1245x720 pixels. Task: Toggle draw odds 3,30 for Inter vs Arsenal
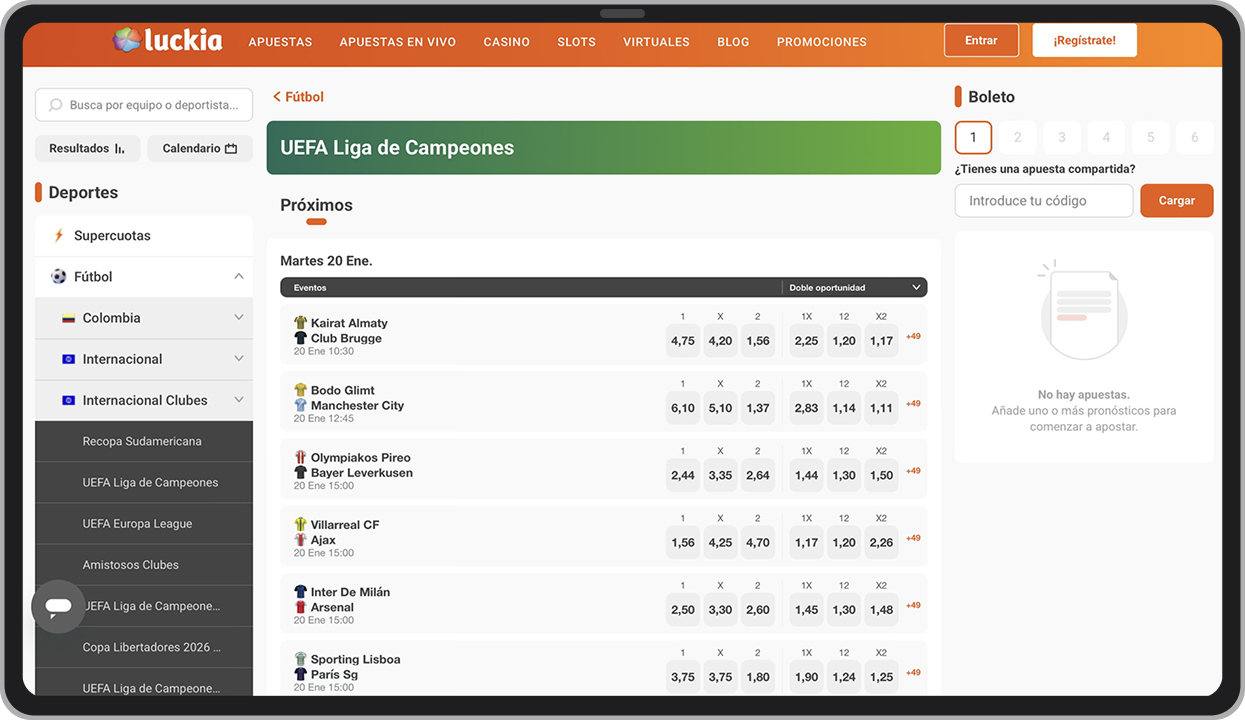tap(720, 610)
